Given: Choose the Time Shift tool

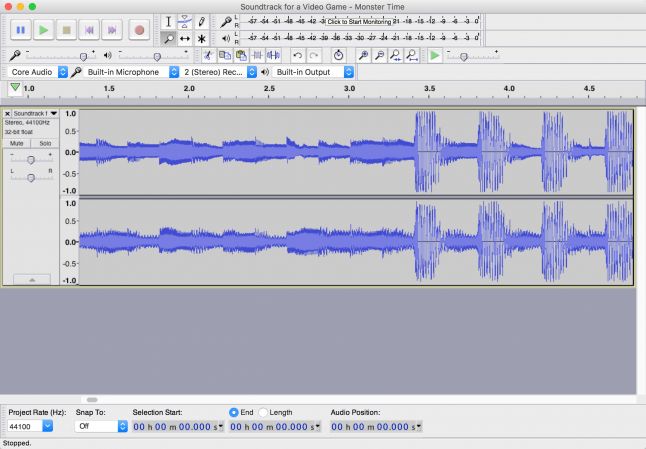Looking at the screenshot, I should point(185,38).
